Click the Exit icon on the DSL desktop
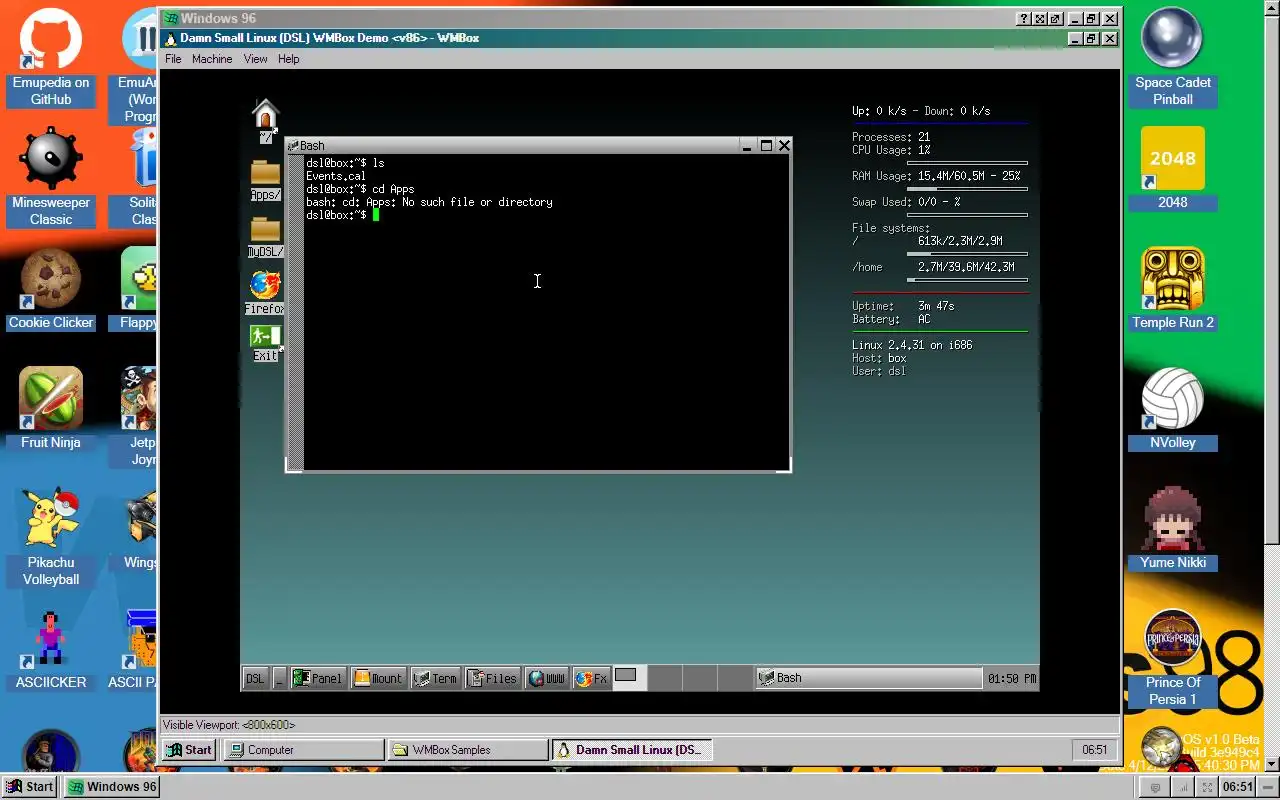Screen dimensions: 1280x800 pyautogui.click(x=265, y=342)
